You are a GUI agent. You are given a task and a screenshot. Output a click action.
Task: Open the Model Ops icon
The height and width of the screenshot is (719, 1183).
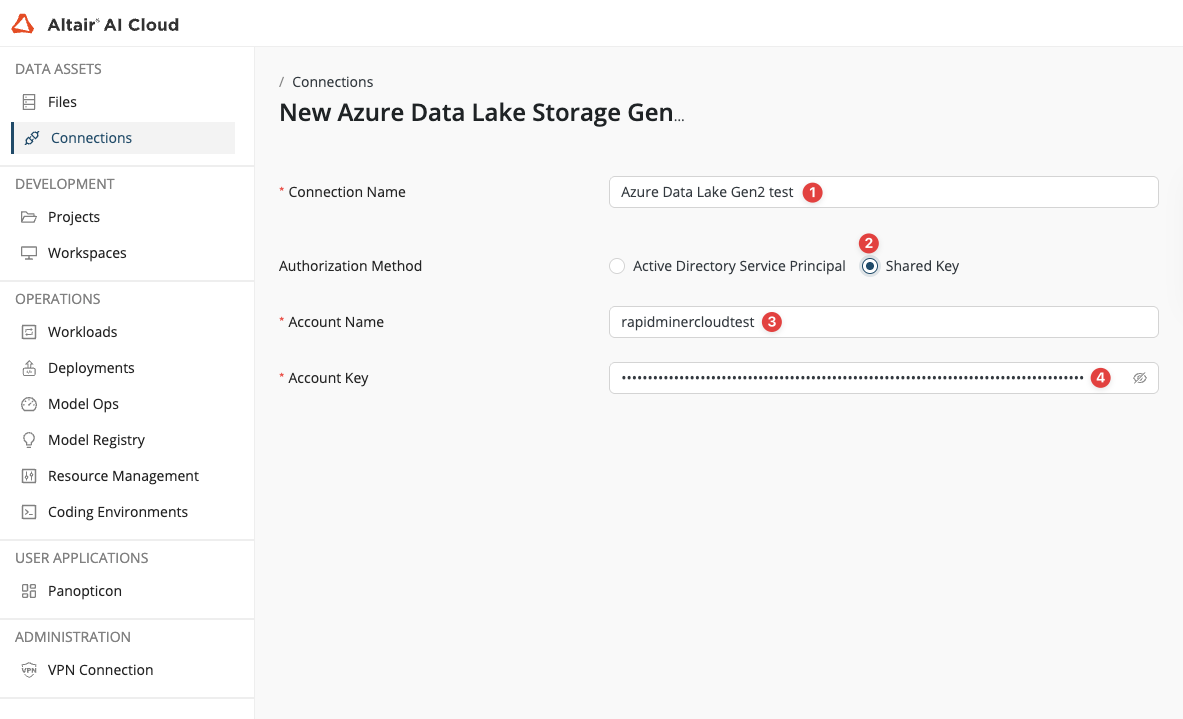[x=29, y=403]
